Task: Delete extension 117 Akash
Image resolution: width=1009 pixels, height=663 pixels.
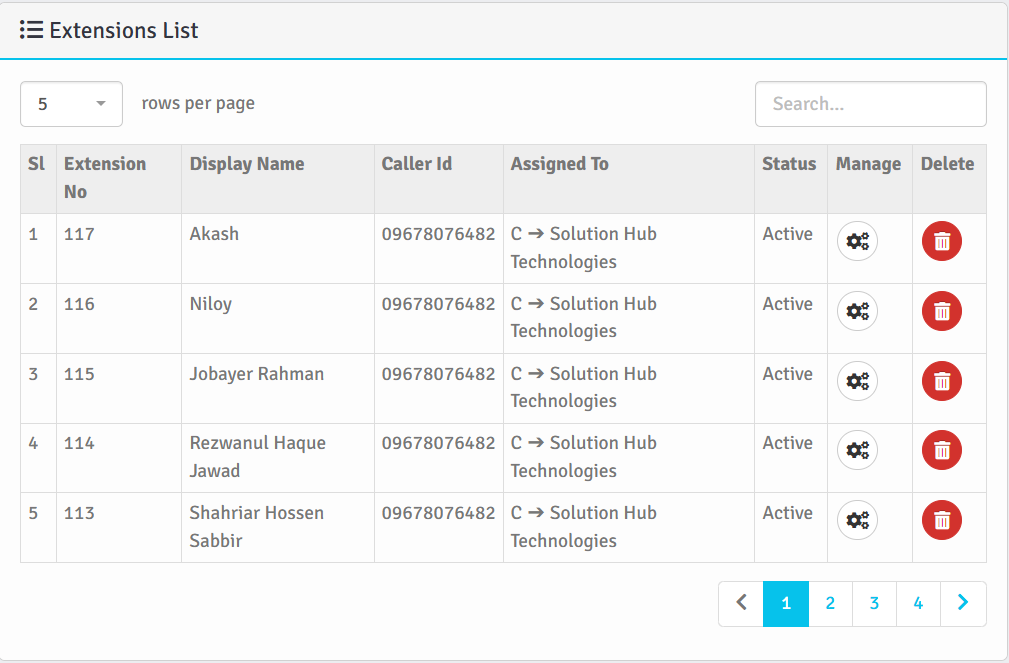Action: pyautogui.click(x=941, y=241)
